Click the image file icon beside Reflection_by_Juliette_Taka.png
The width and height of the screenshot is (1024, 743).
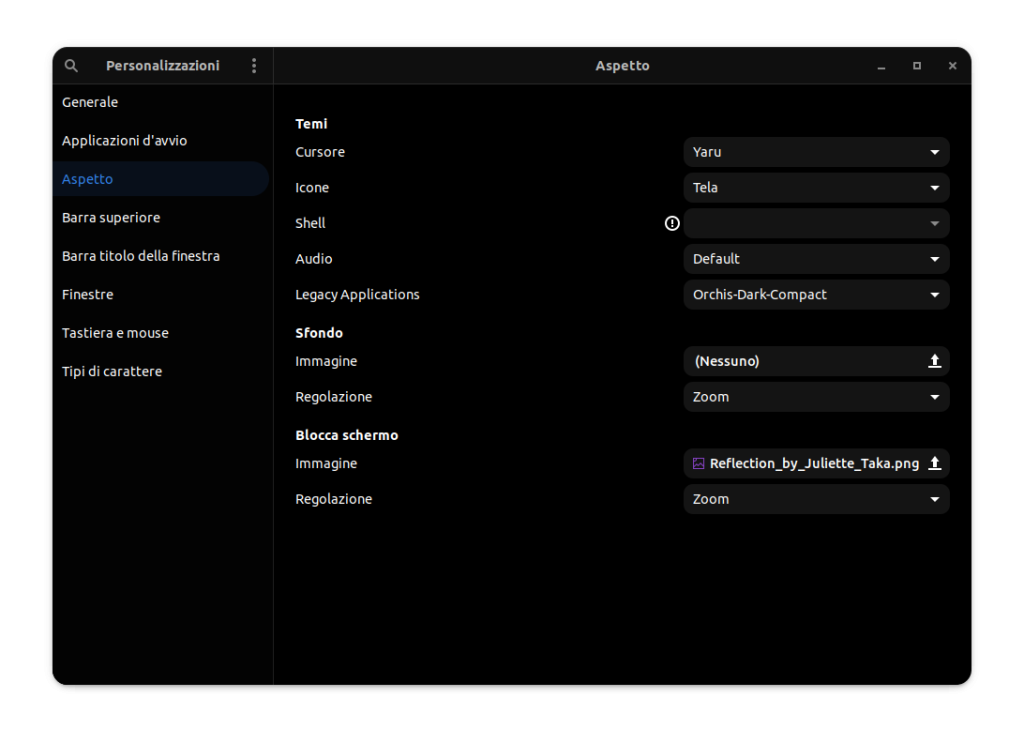click(699, 463)
